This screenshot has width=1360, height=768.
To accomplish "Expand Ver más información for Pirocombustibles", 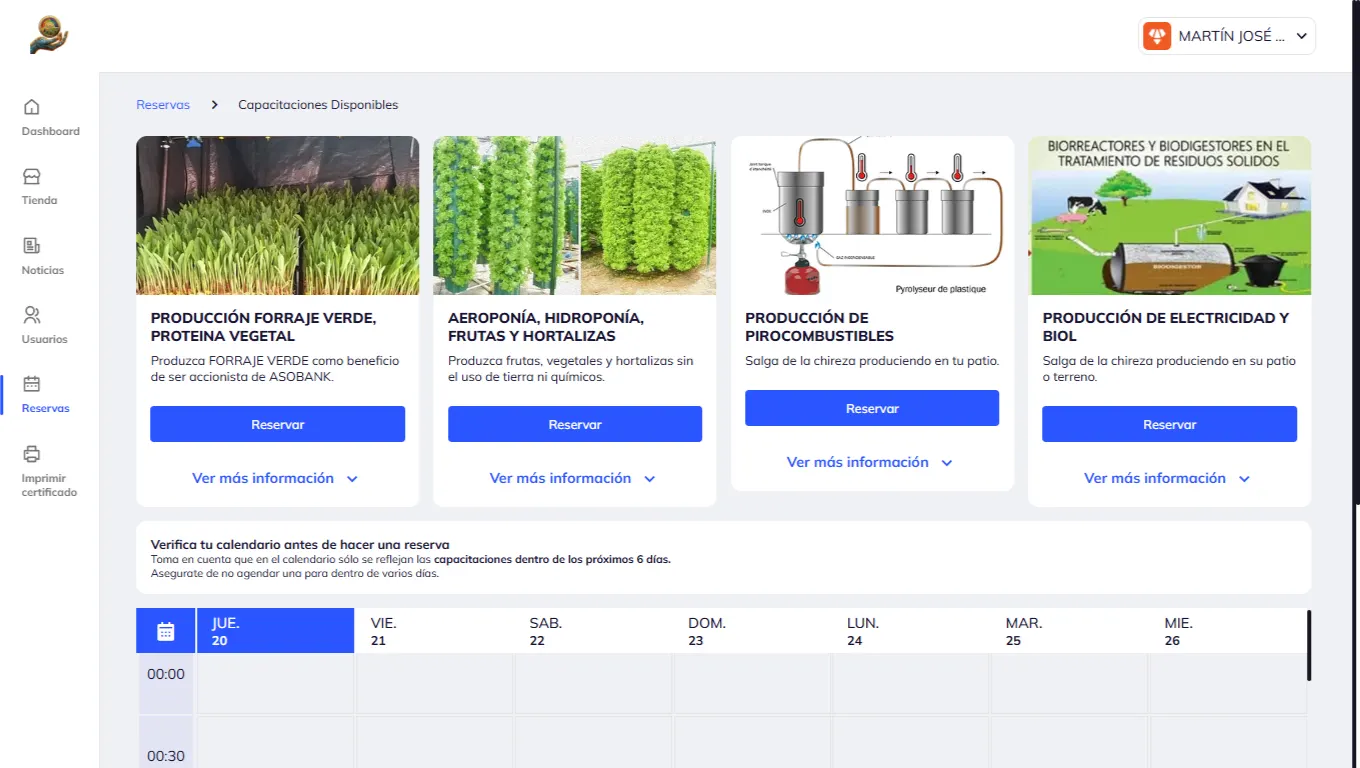I will (870, 462).
